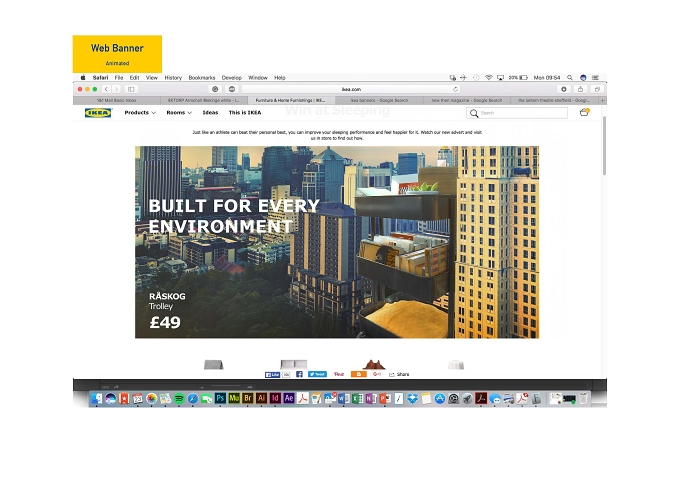Image resolution: width=680 pixels, height=481 pixels.
Task: Open the Bookmarks menu
Action: coord(202,78)
